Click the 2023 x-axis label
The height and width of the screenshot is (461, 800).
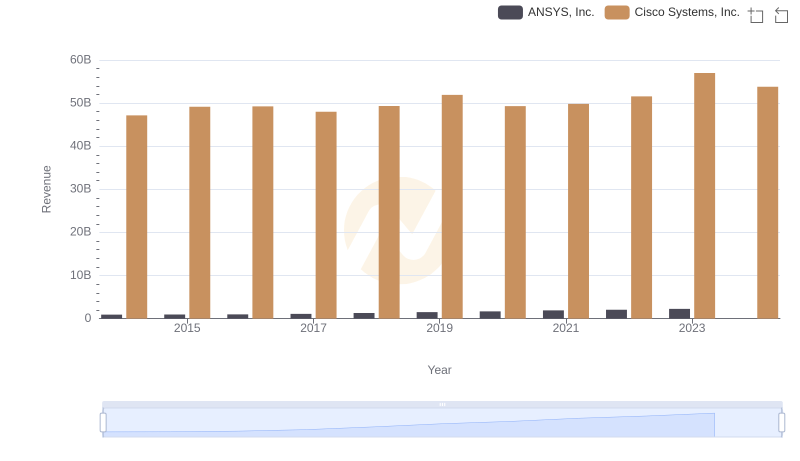point(692,328)
